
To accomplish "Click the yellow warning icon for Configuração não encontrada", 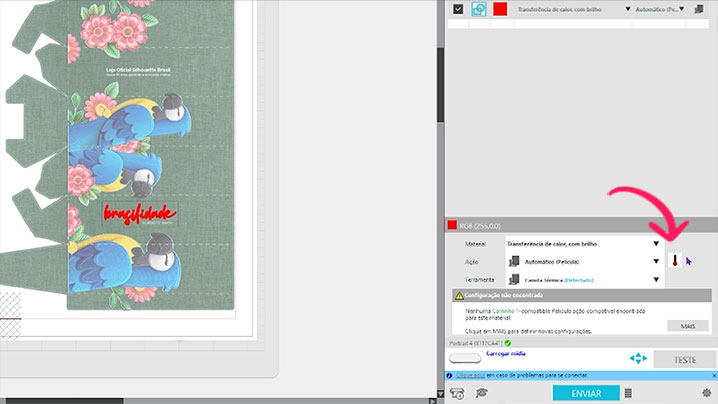I will click(459, 296).
